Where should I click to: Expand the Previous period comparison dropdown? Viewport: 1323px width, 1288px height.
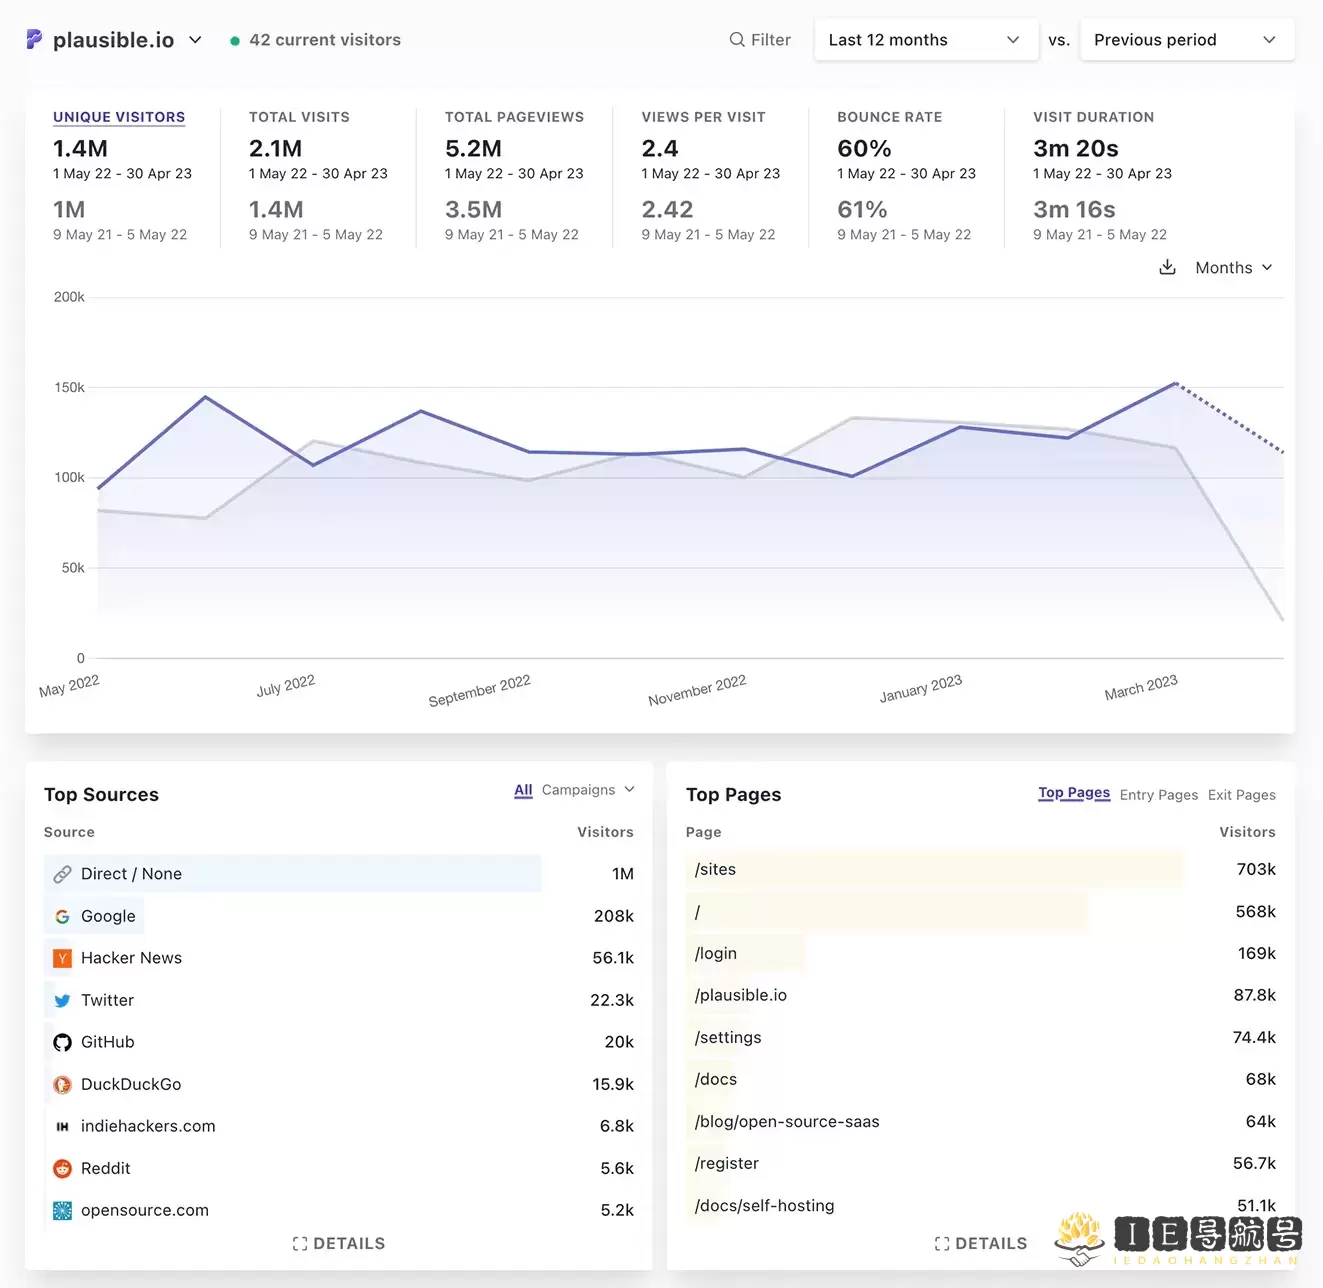pos(1187,40)
